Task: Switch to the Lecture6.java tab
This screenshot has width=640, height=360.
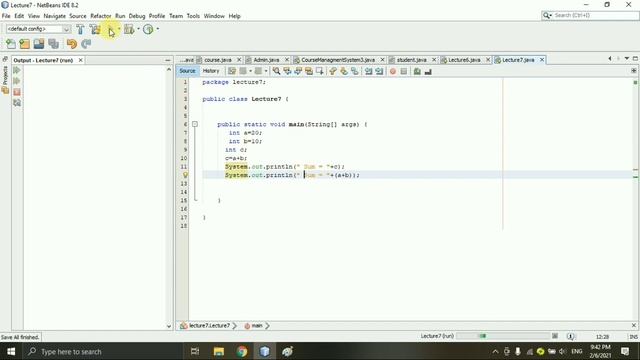Action: 464,60
